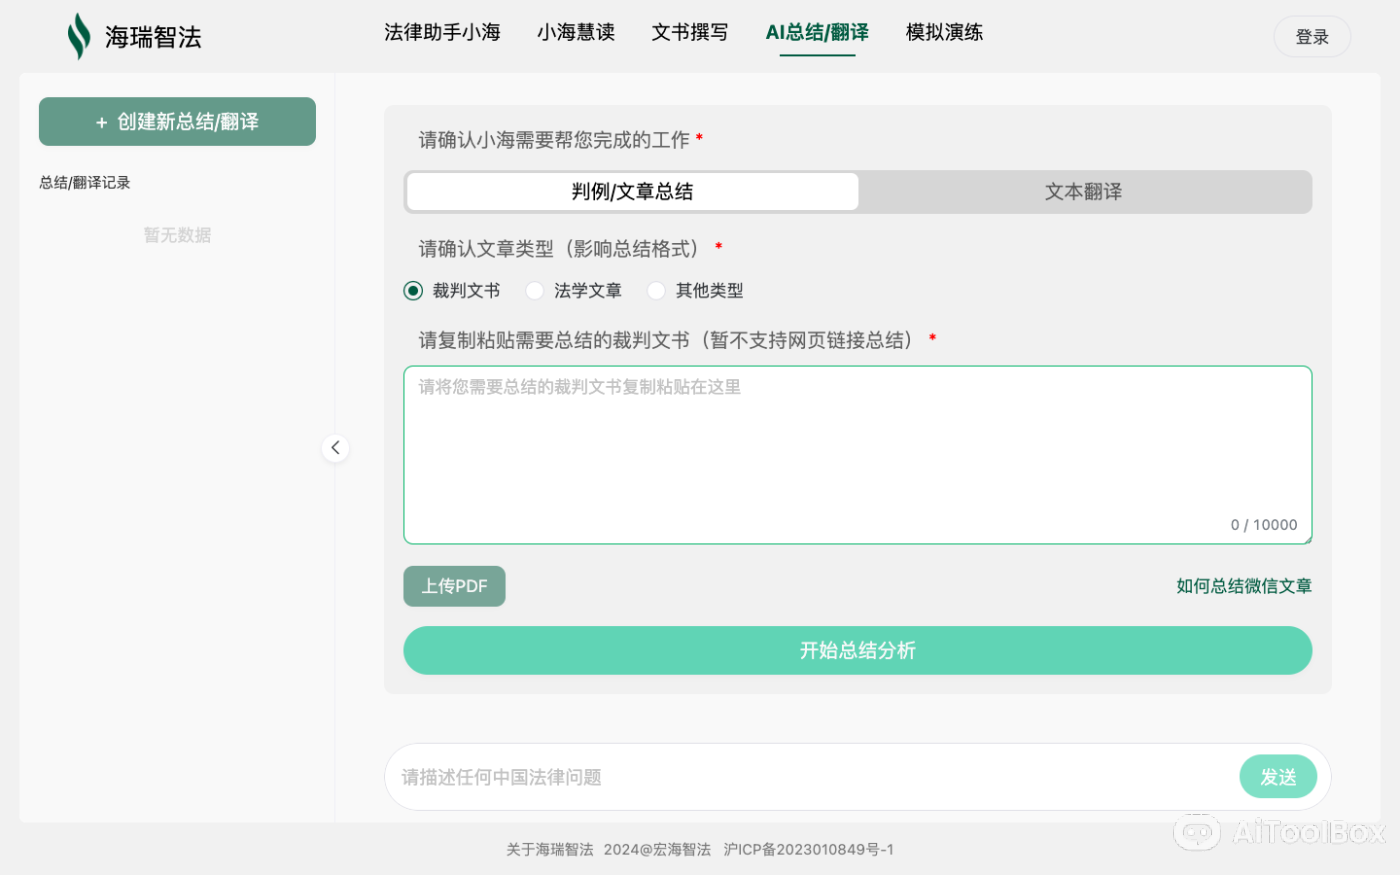The height and width of the screenshot is (875, 1400).
Task: Click the plus icon on 创建新总结/翻译
Action: point(100,122)
